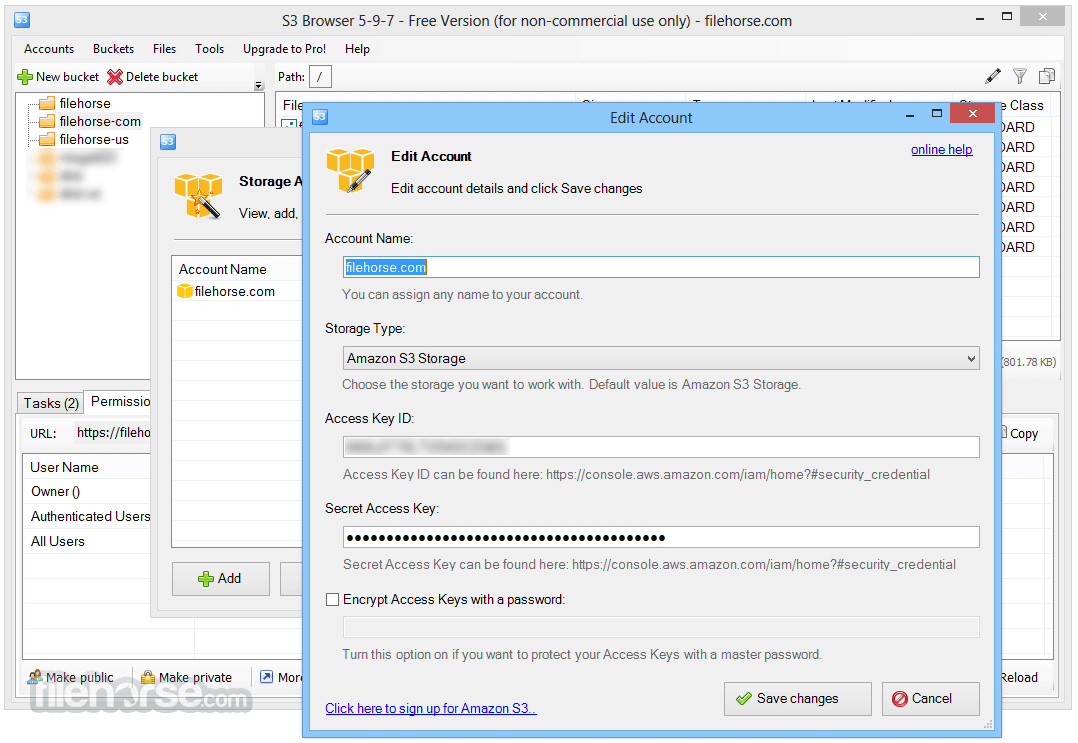Viewport: 1078px width, 743px height.
Task: Select the Authenticated Users permission row
Action: [x=87, y=516]
